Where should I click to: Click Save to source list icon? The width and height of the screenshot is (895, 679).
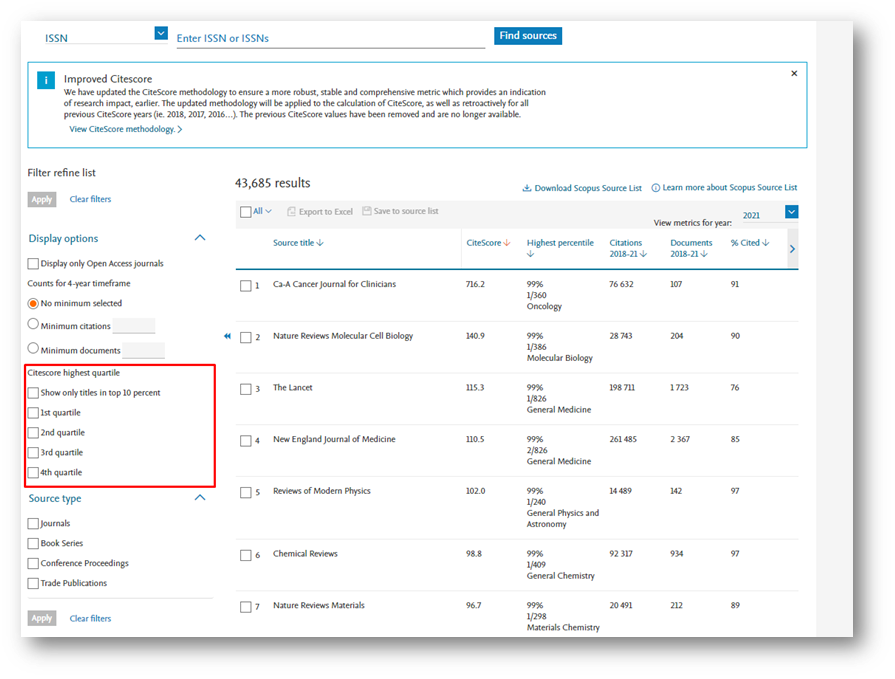tap(367, 212)
